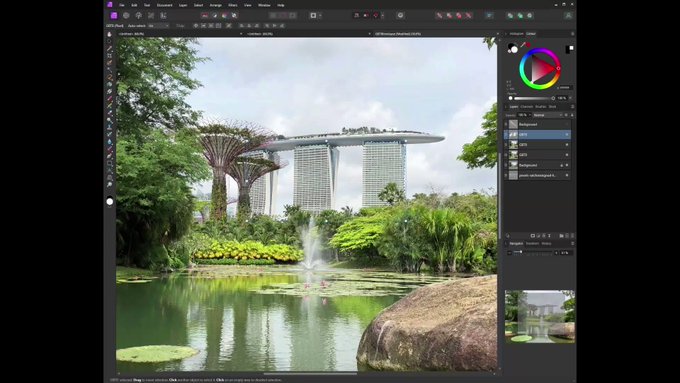Viewport: 680px width, 383px height.
Task: Click the hex colour value field
Action: pos(565,87)
